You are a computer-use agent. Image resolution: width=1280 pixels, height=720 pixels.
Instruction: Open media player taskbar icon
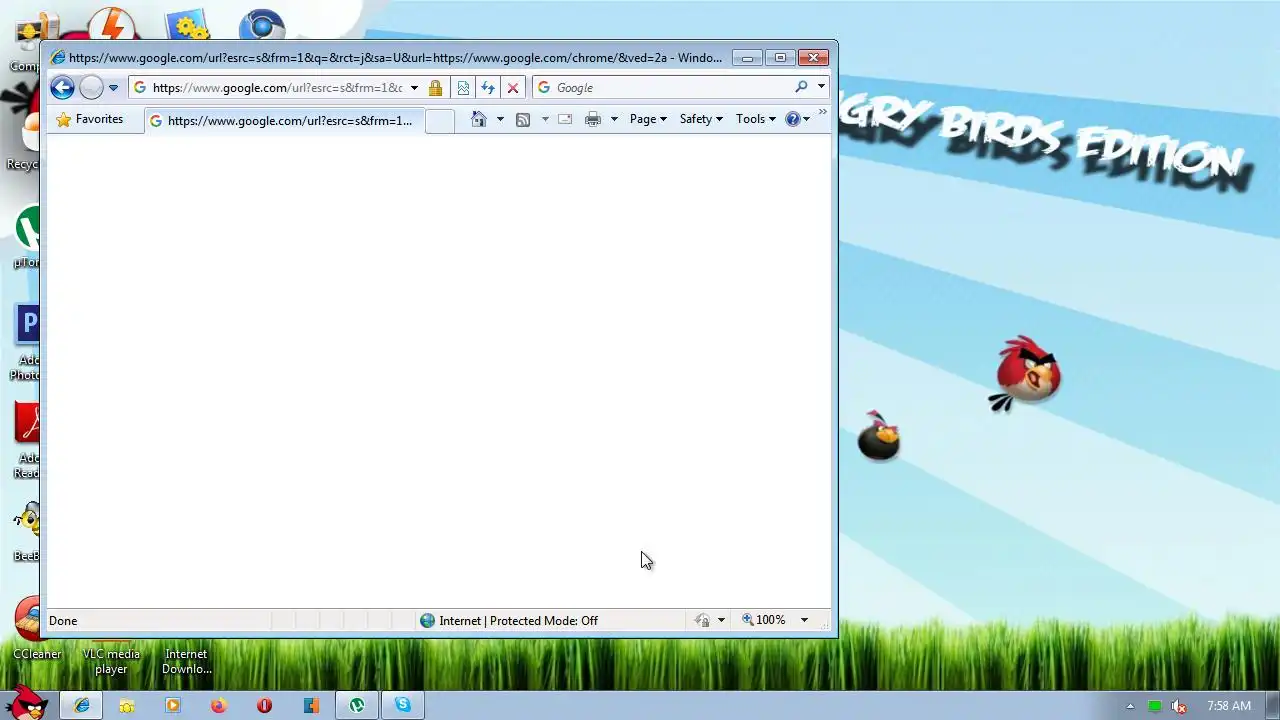click(173, 705)
